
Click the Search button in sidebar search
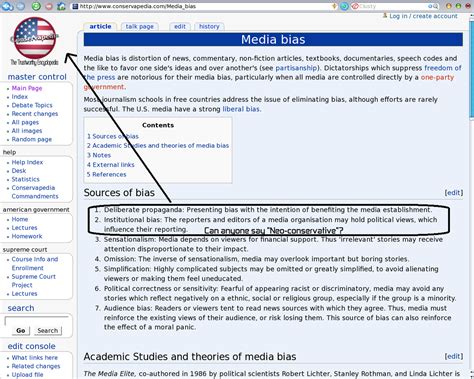(x=48, y=331)
